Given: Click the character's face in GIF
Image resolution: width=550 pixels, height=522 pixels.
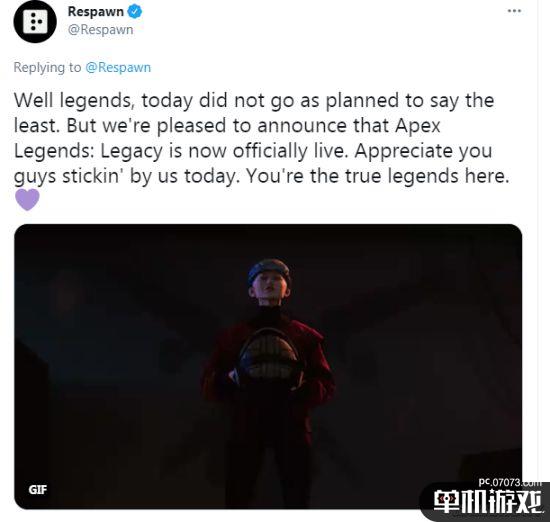Looking at the screenshot, I should 269,286.
